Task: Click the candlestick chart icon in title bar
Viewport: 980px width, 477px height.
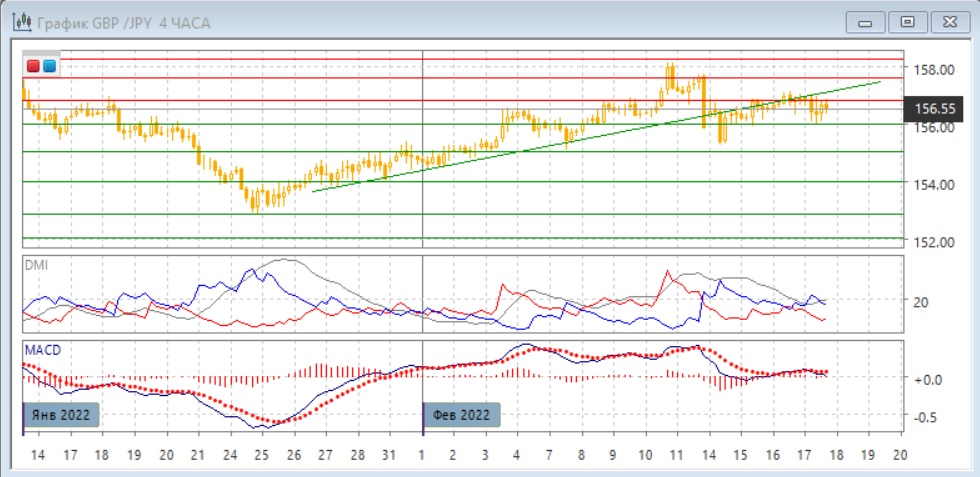Action: 18,21
